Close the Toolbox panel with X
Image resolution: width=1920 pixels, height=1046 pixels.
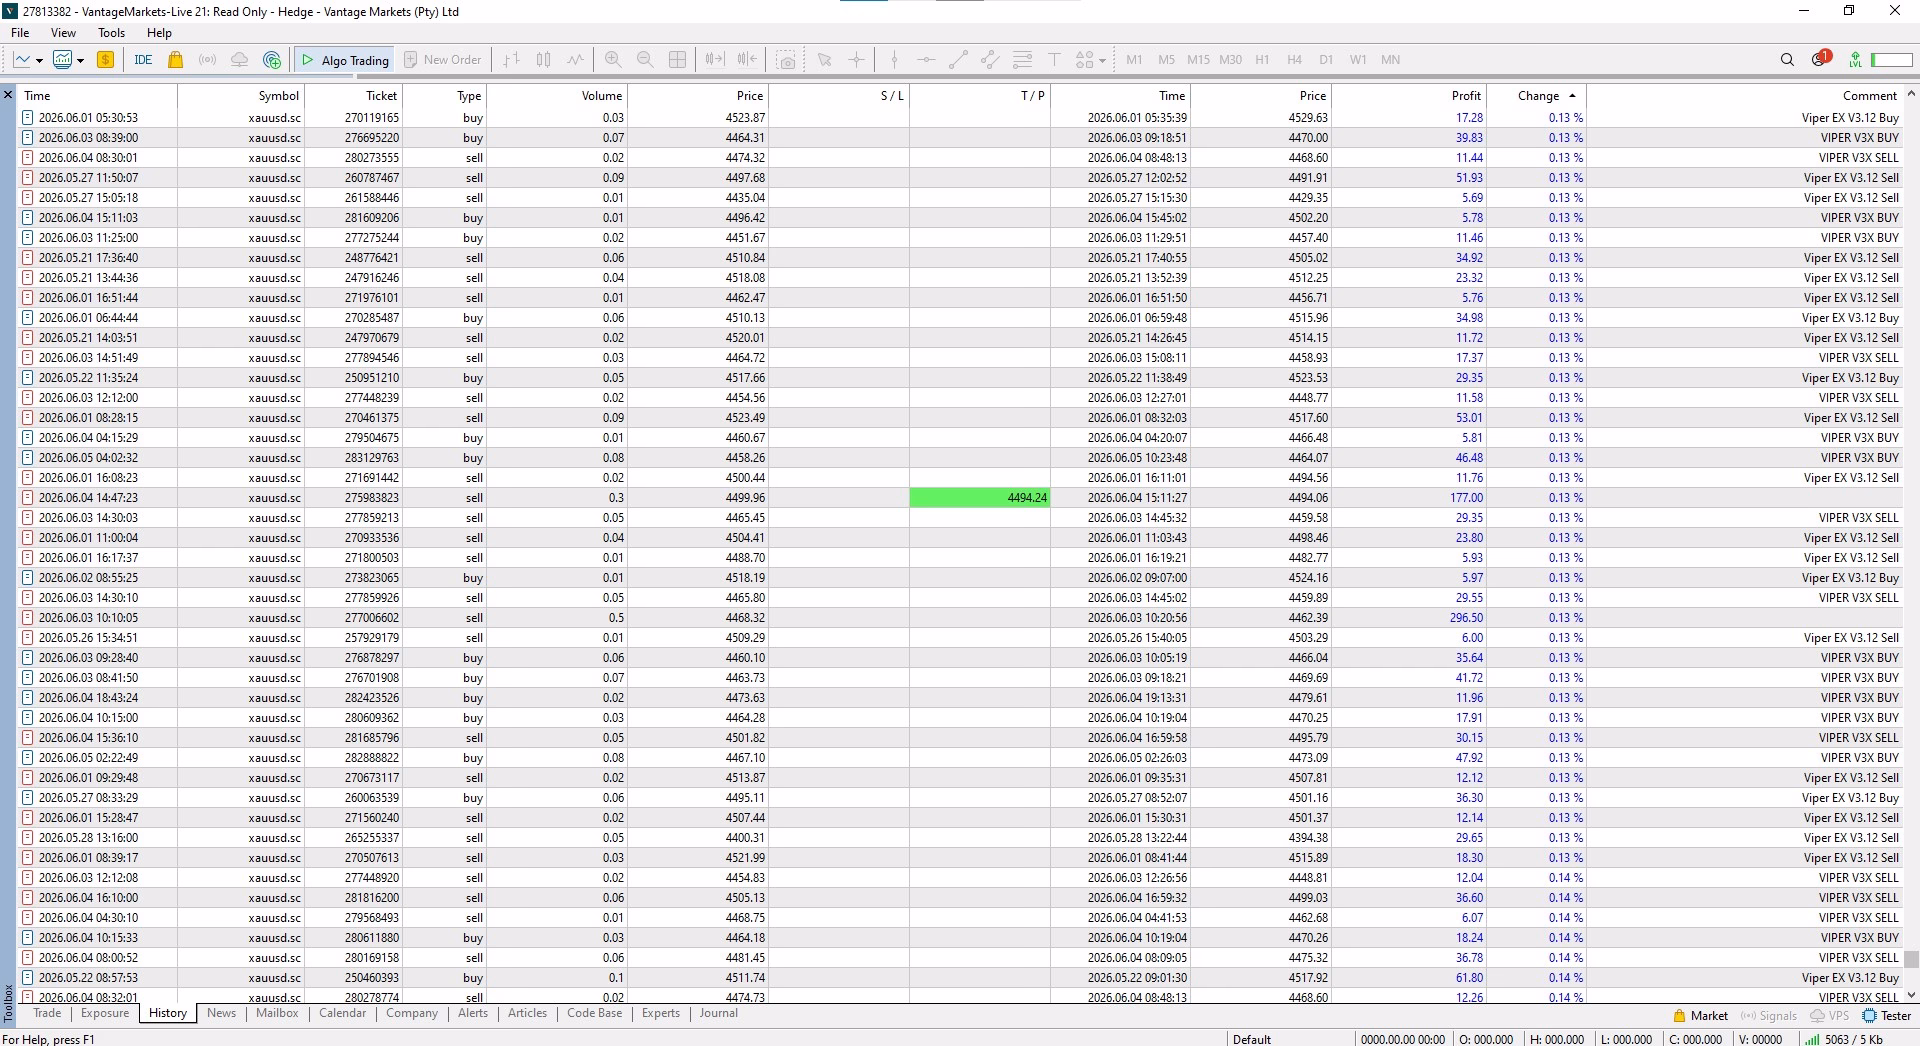pyautogui.click(x=8, y=95)
